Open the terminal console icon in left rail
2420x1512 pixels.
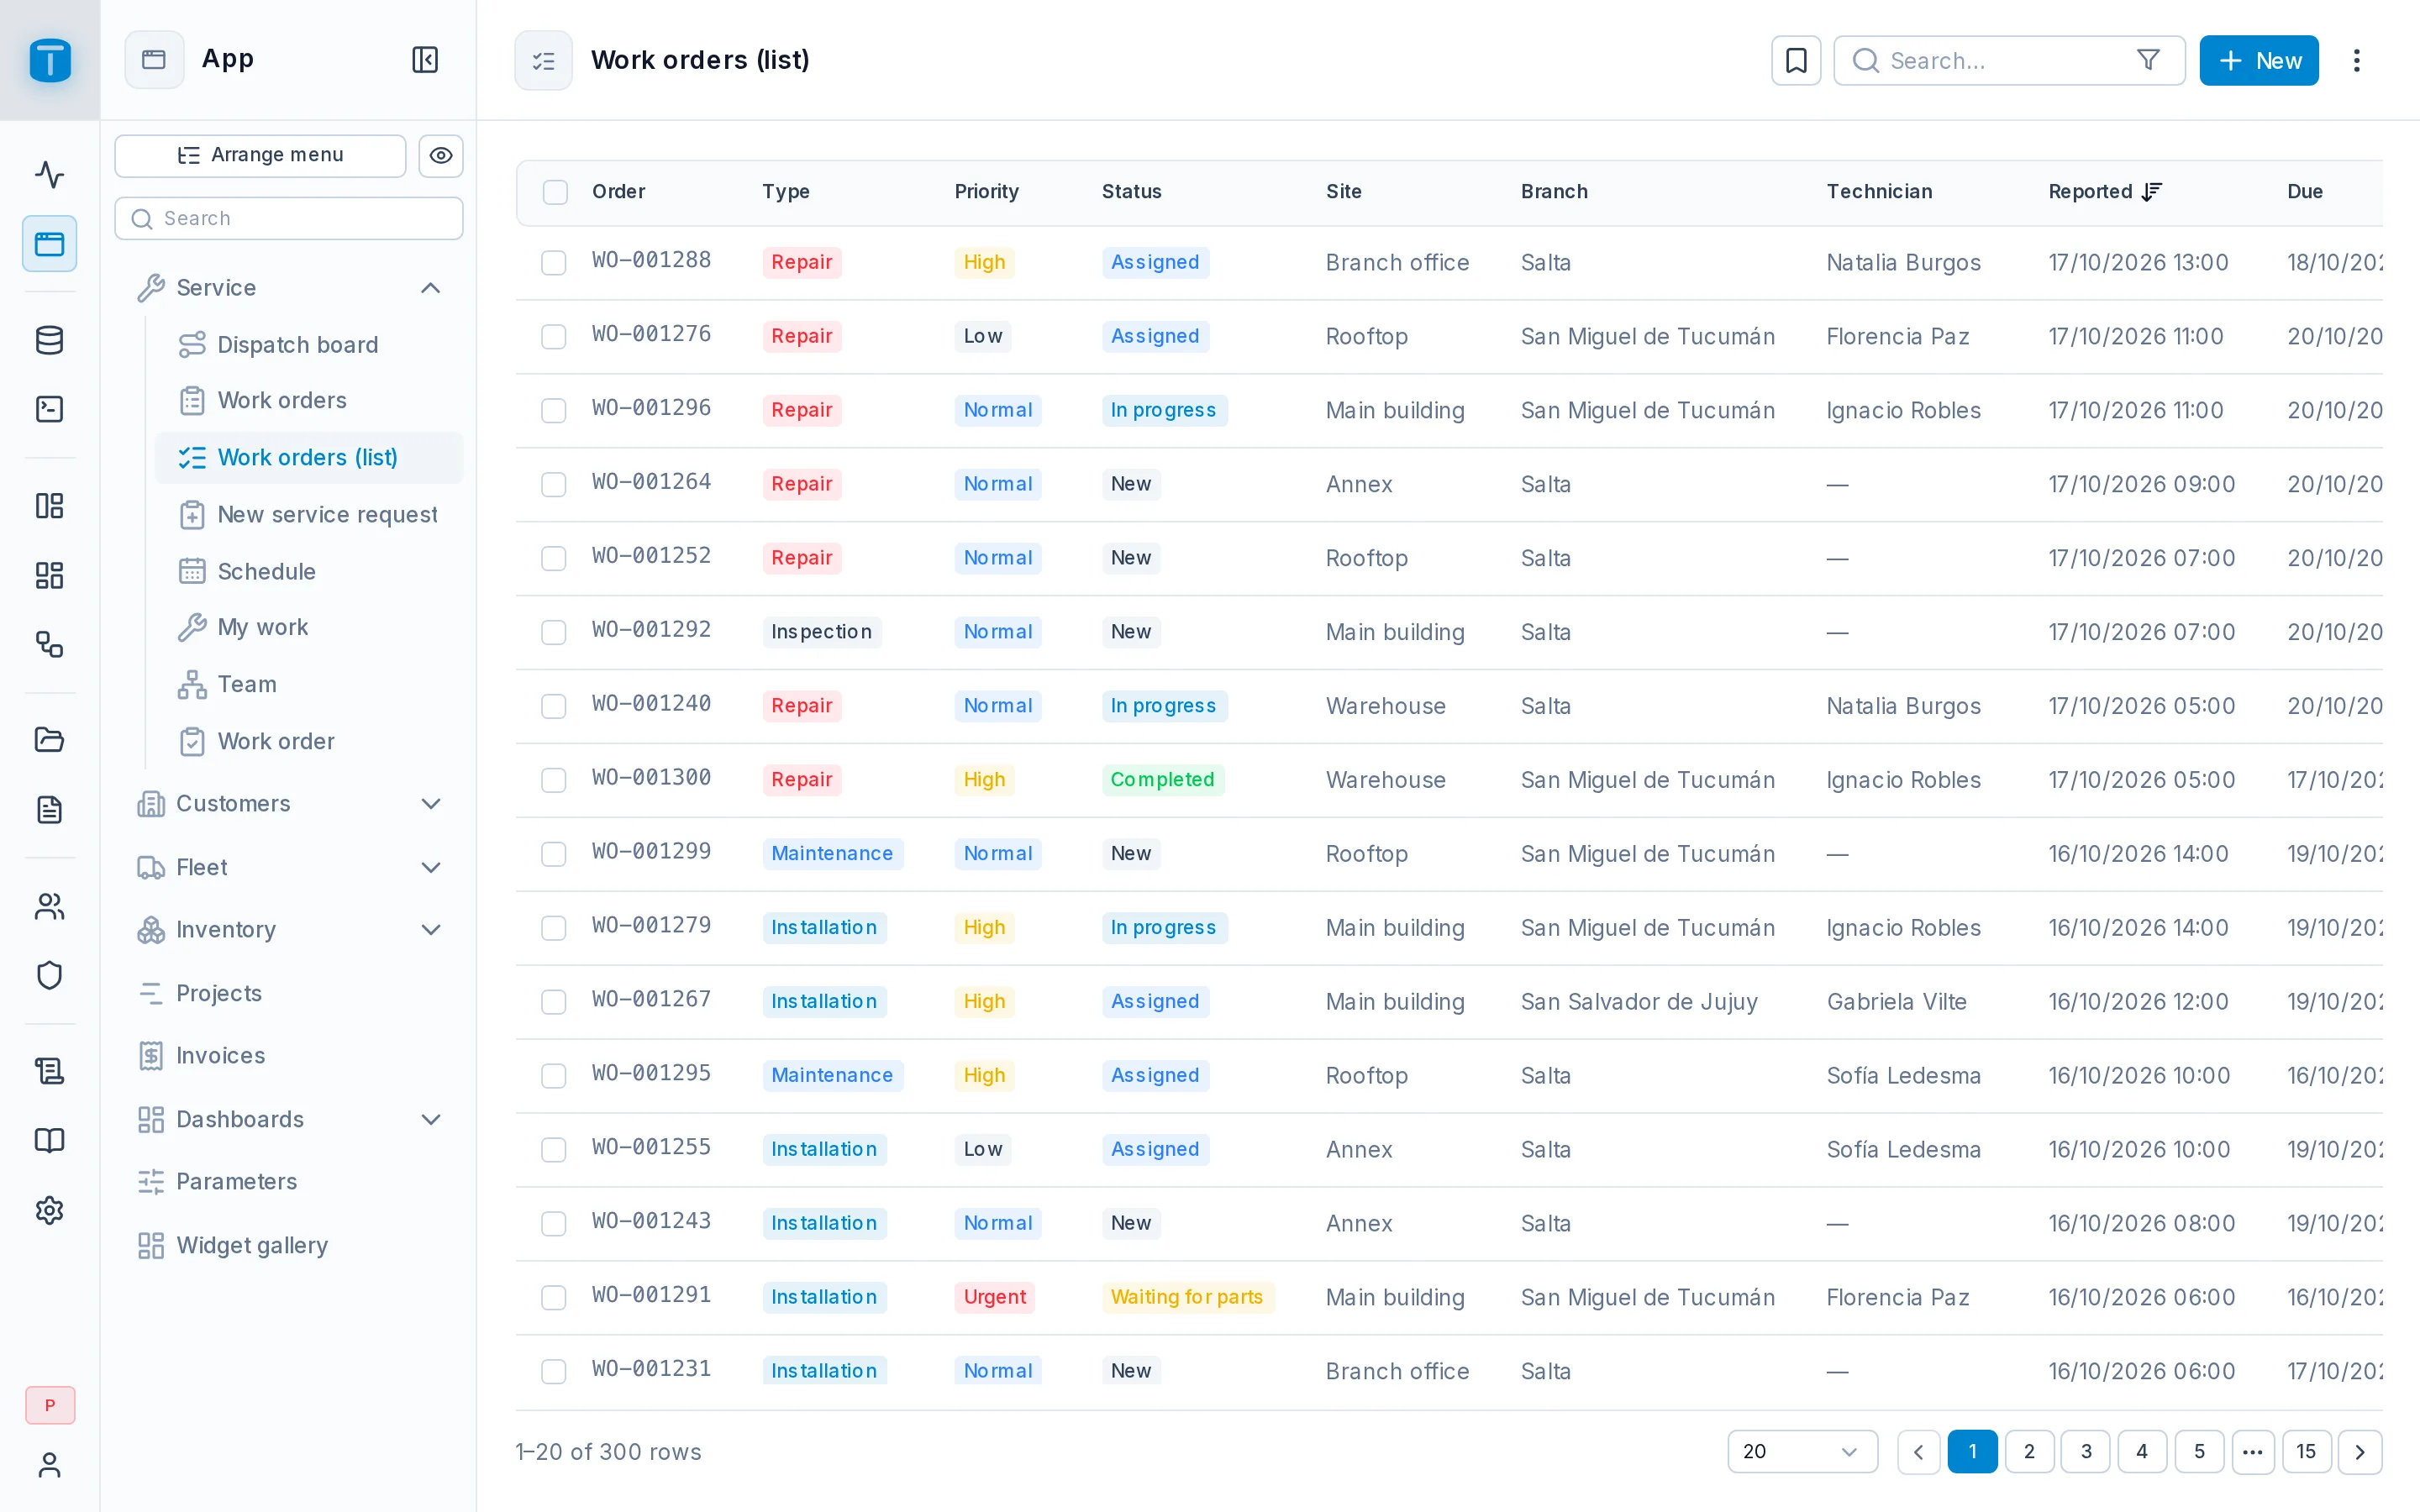pos(49,409)
